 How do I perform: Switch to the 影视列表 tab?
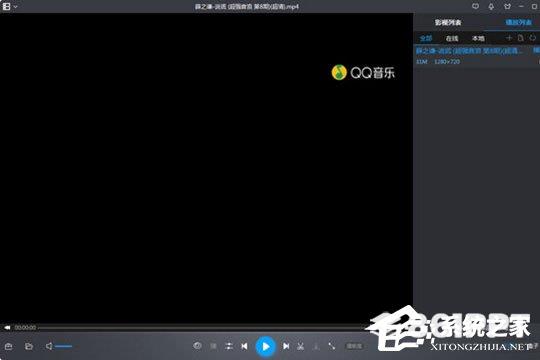tap(448, 23)
